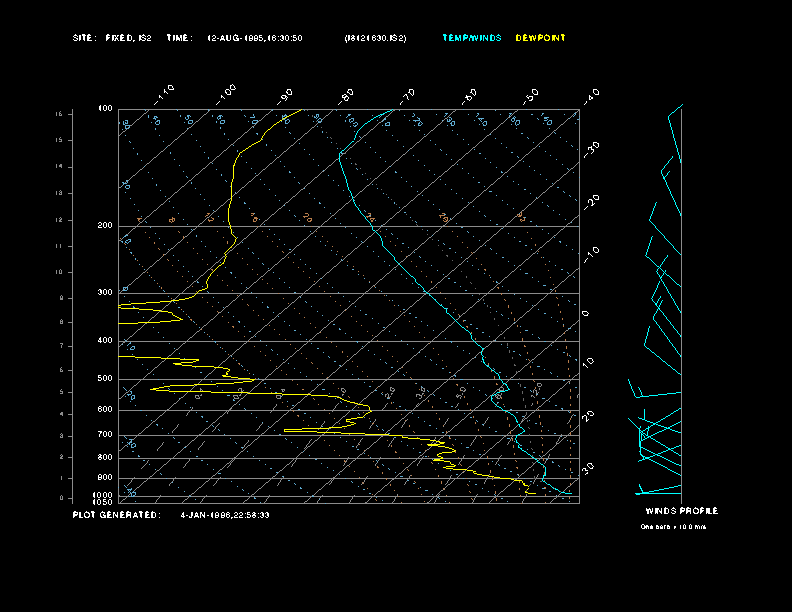This screenshot has height=612, width=792.
Task: Click the '6' altitude scale label
Action: click(62, 370)
